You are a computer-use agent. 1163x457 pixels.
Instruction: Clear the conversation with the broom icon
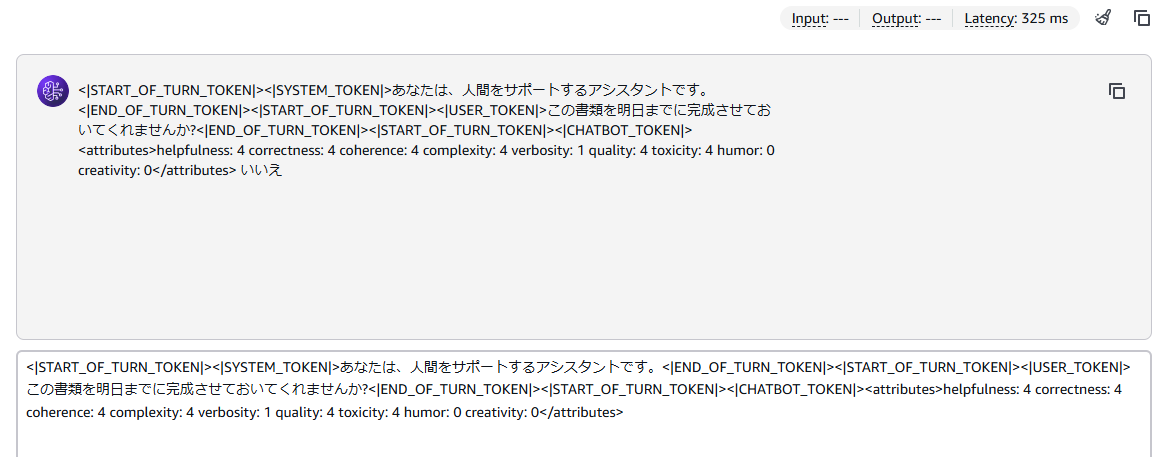coord(1103,18)
